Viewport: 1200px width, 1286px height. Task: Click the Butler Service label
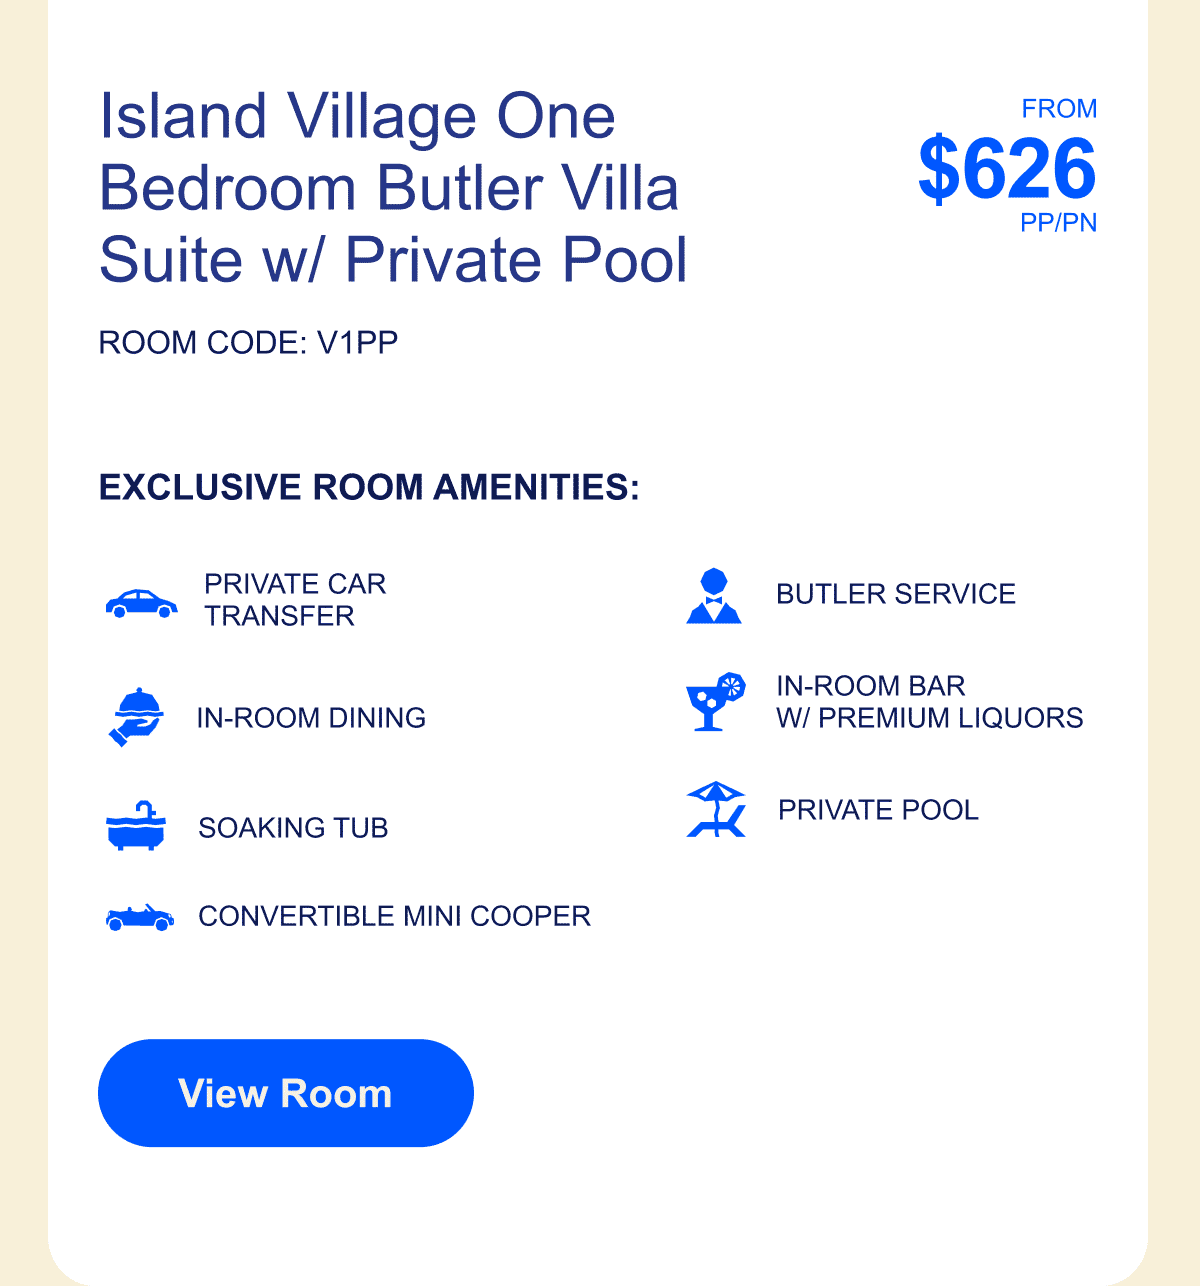tap(896, 594)
